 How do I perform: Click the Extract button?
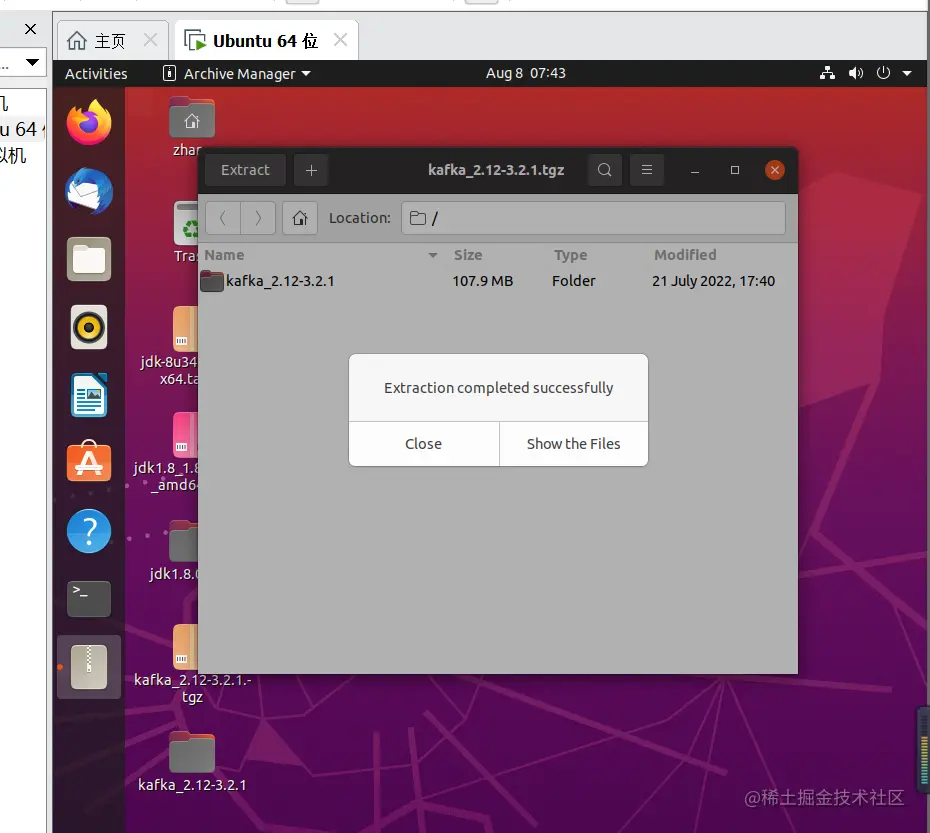245,170
